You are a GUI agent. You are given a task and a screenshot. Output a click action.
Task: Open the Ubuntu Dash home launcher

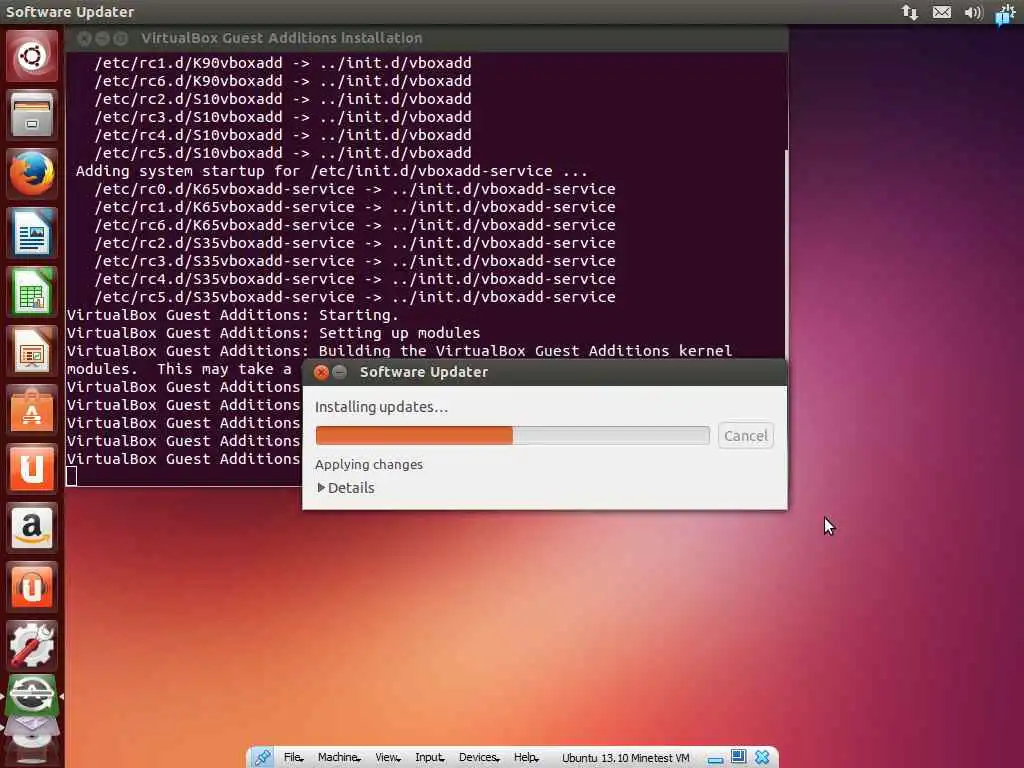pyautogui.click(x=31, y=56)
